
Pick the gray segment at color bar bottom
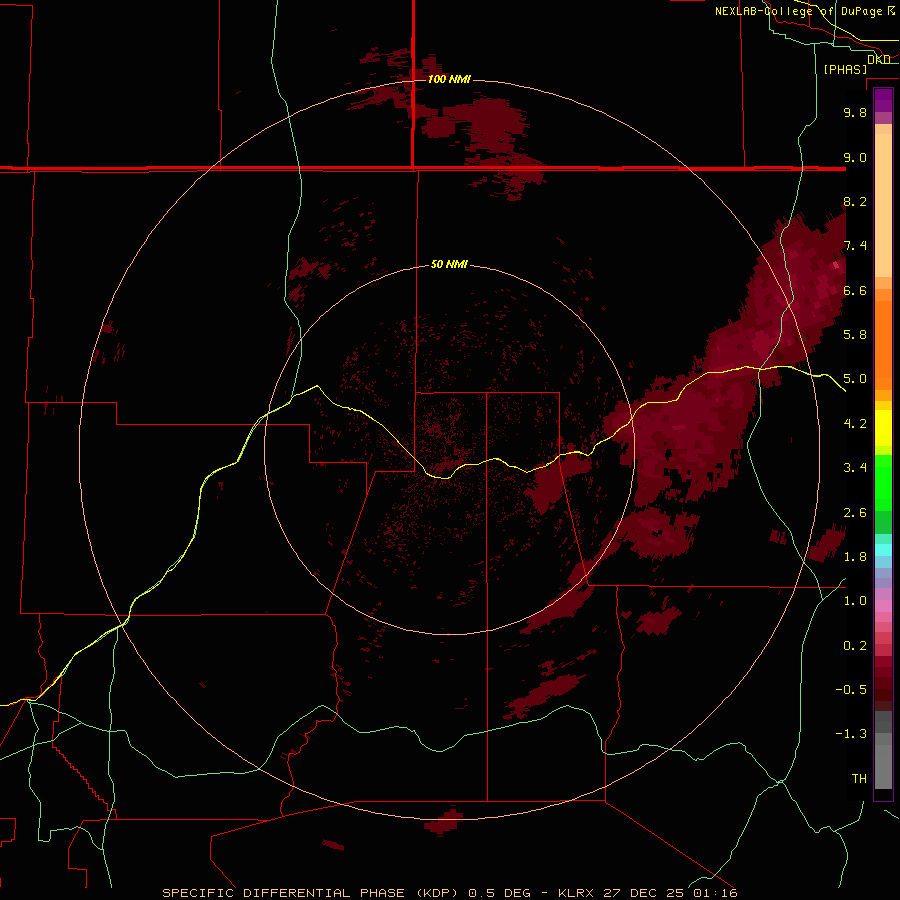coord(883,766)
